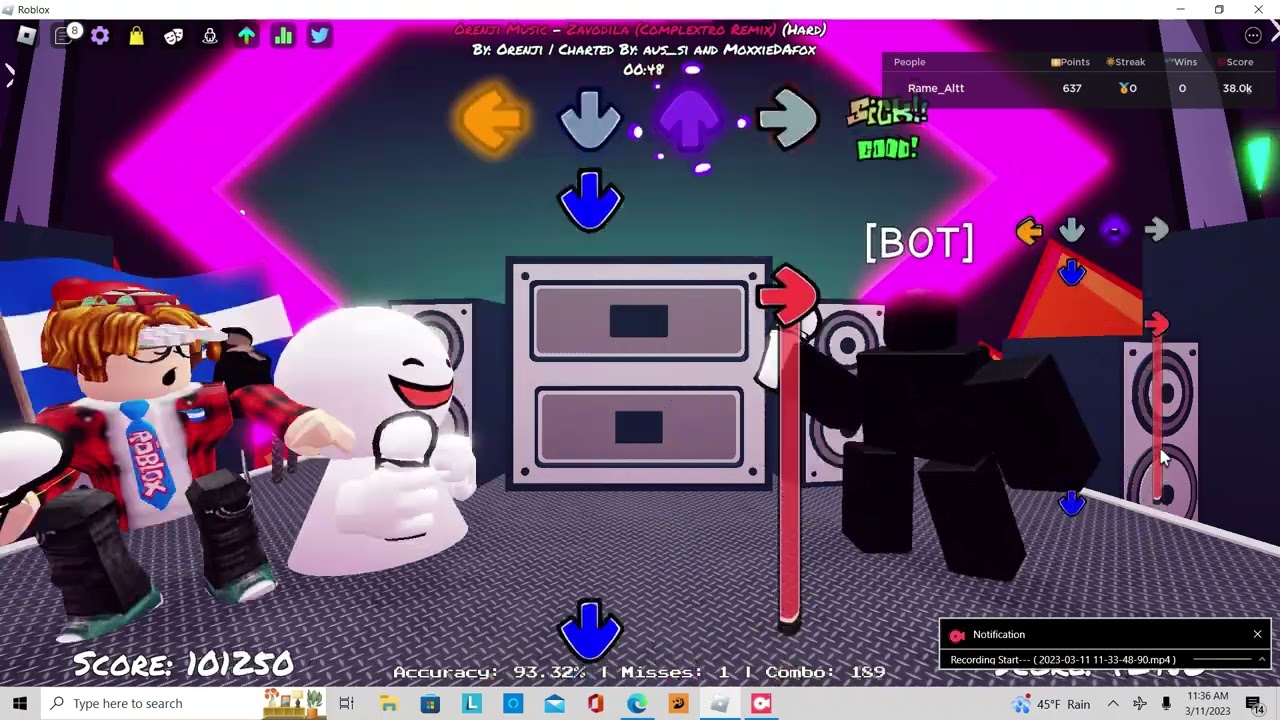Open the teal L app on the taskbar

click(471, 704)
